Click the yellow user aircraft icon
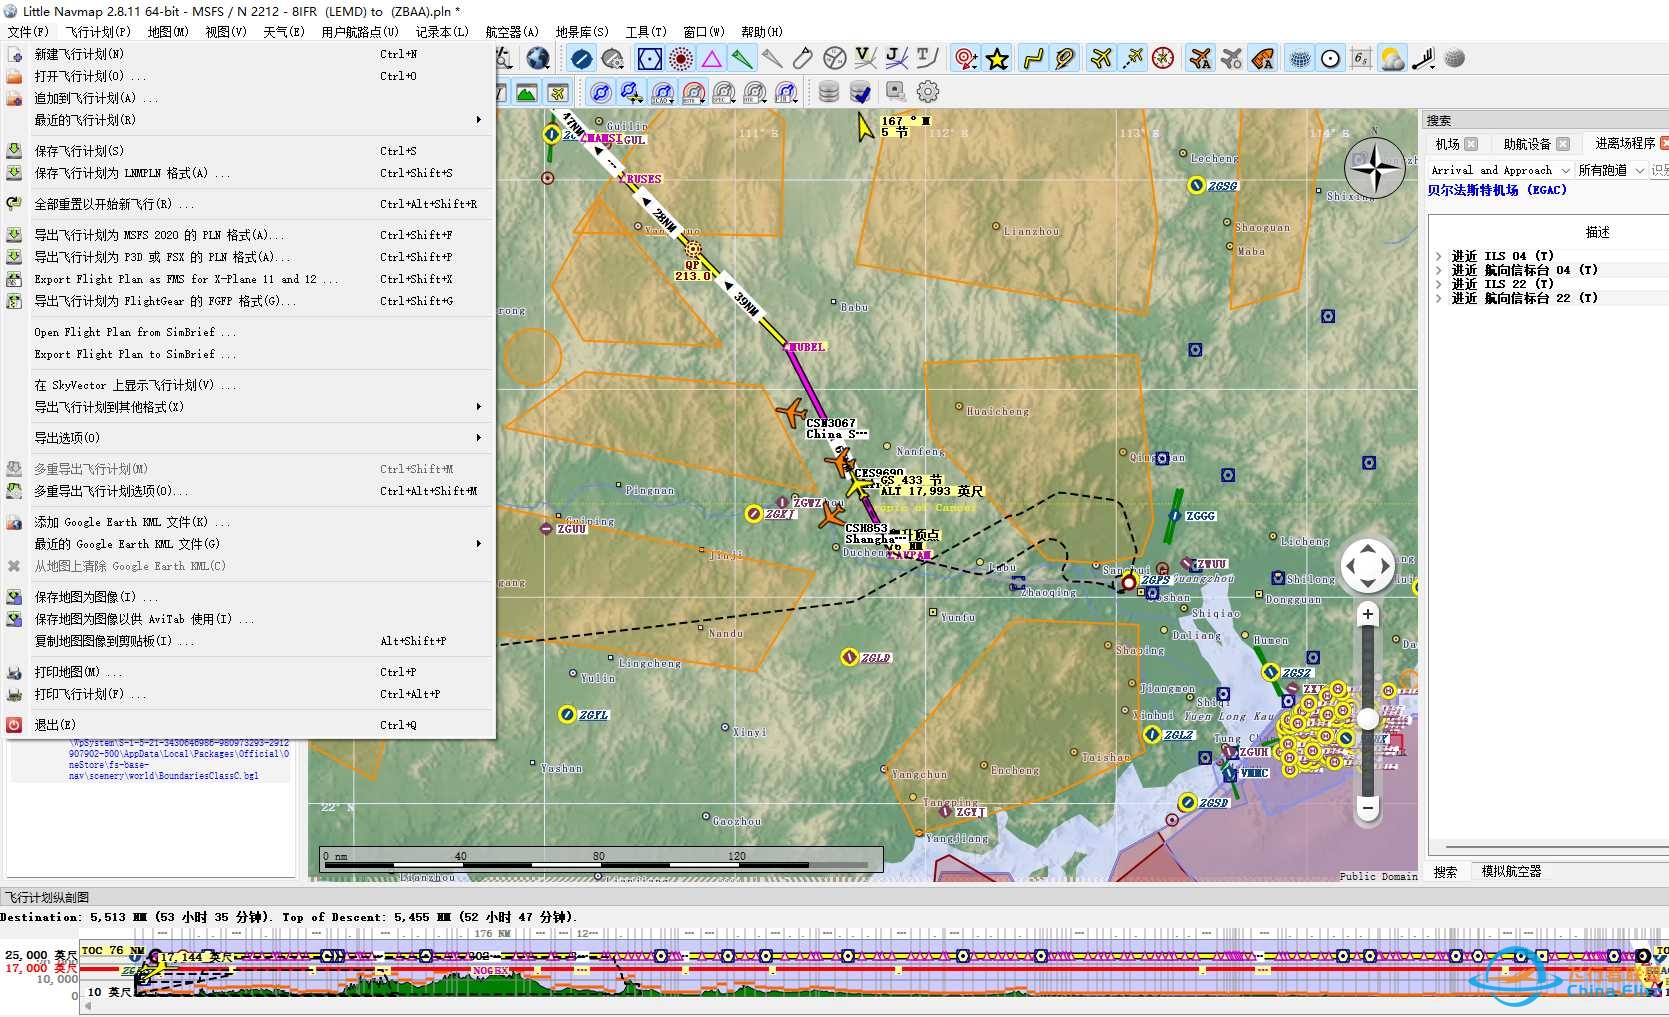Image resolution: width=1669 pixels, height=1017 pixels. pyautogui.click(x=1101, y=58)
